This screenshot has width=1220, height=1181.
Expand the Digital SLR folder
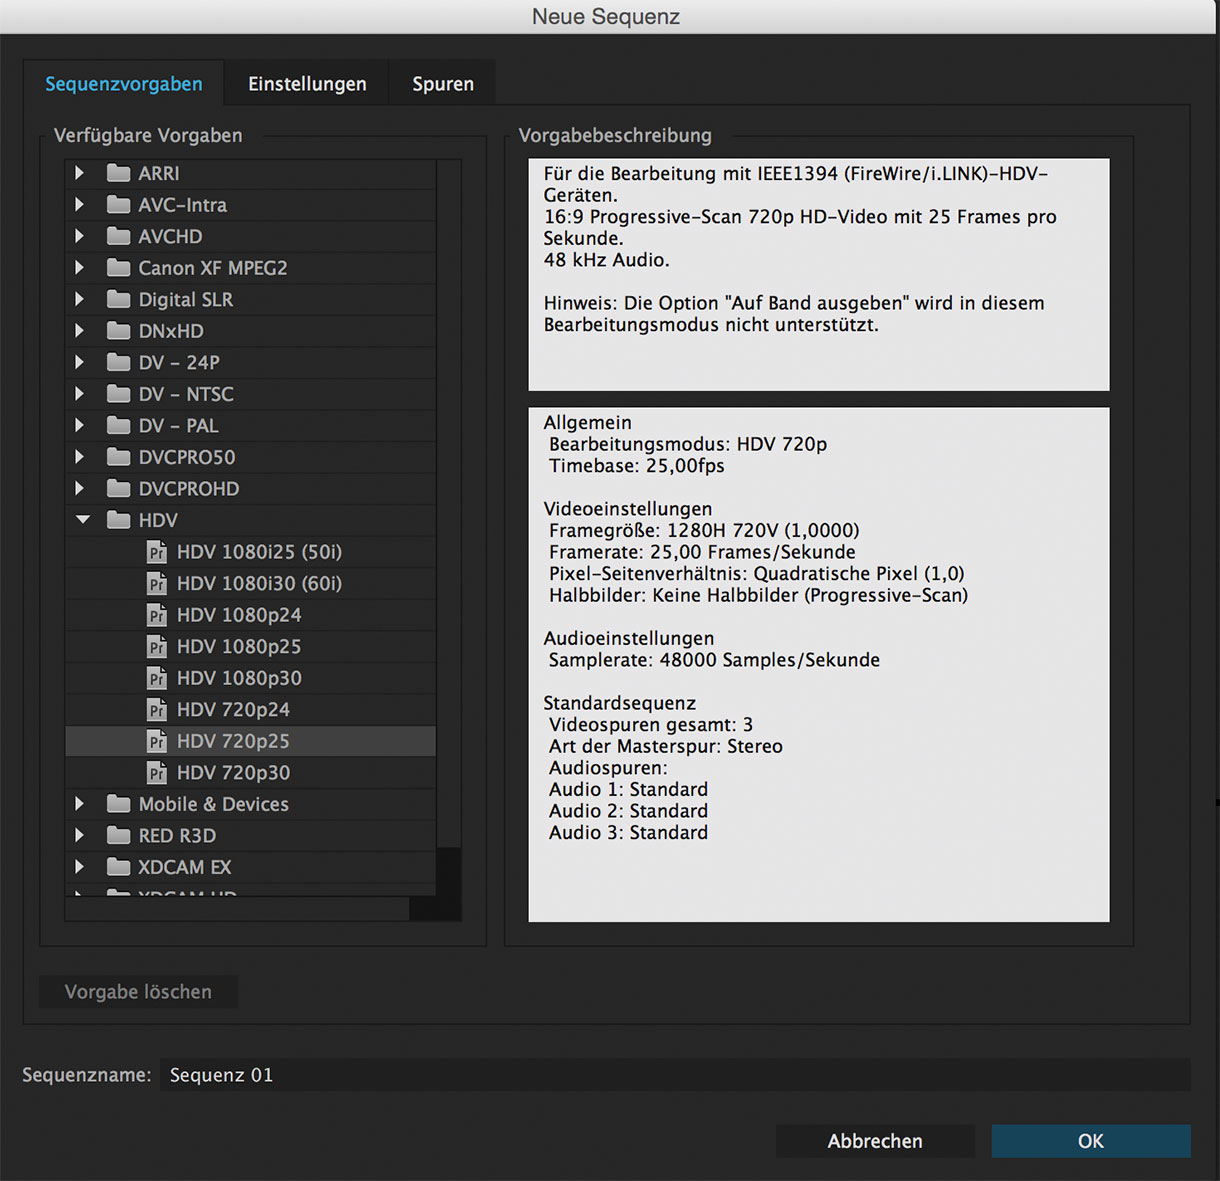point(80,299)
